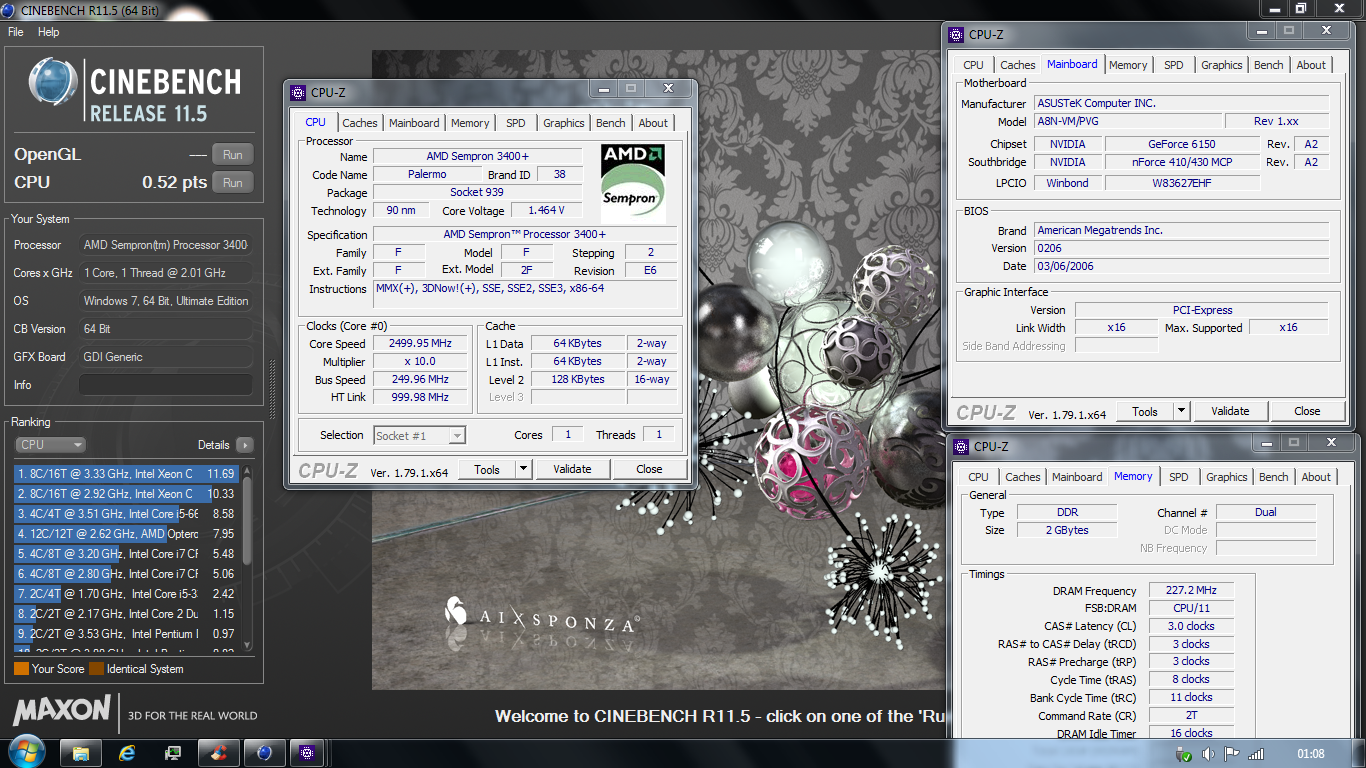
Task: Click the Info input field
Action: tap(166, 385)
